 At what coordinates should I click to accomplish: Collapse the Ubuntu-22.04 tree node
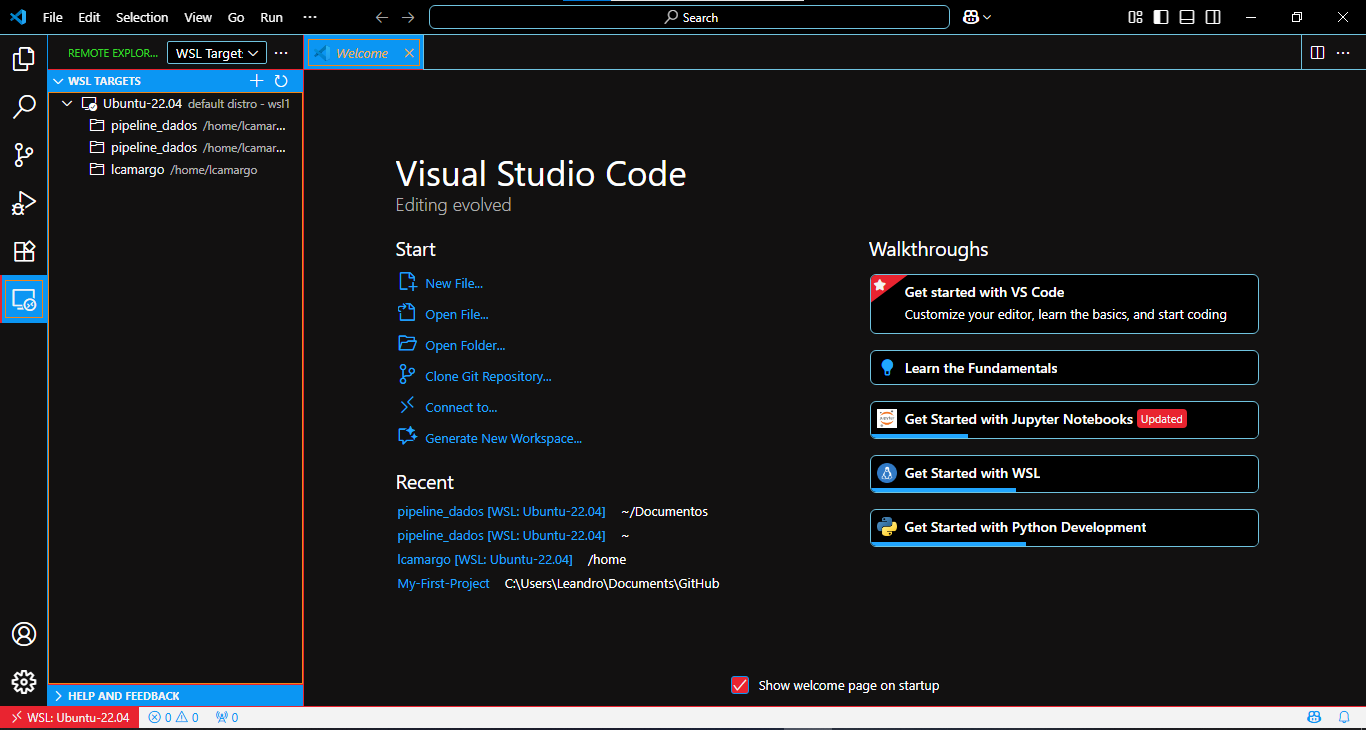tap(67, 103)
